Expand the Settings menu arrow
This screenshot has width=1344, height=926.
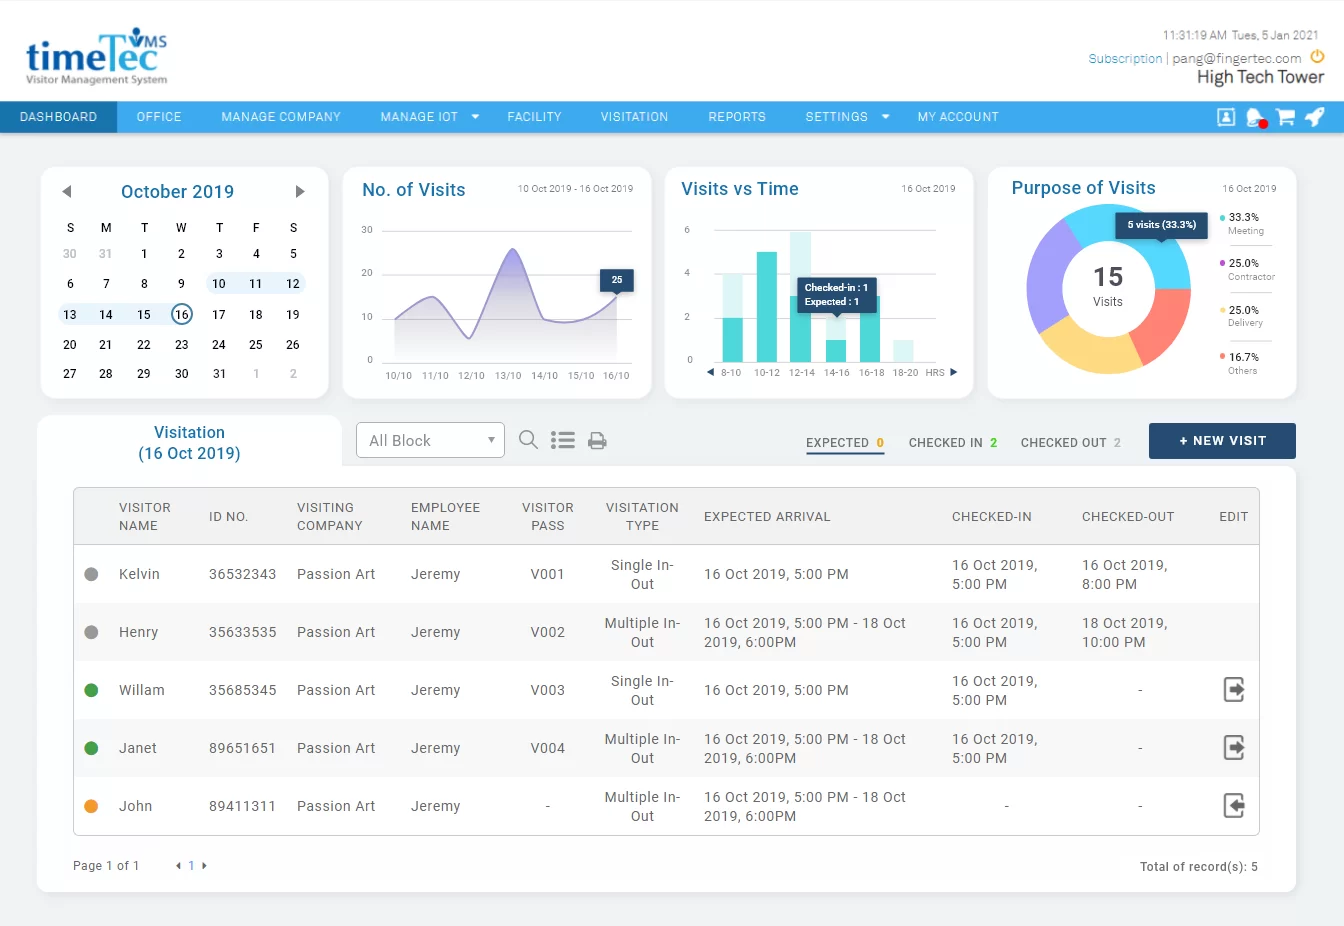[885, 117]
